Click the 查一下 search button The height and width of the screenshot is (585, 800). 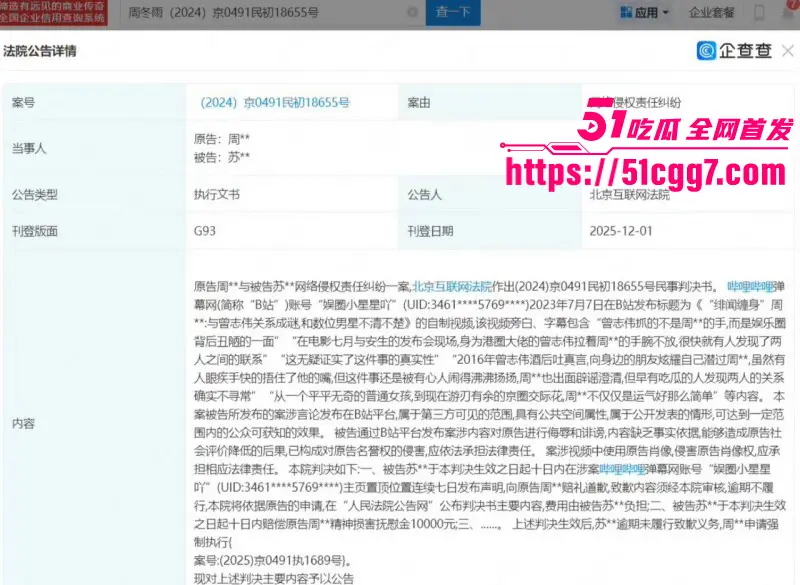[x=453, y=12]
